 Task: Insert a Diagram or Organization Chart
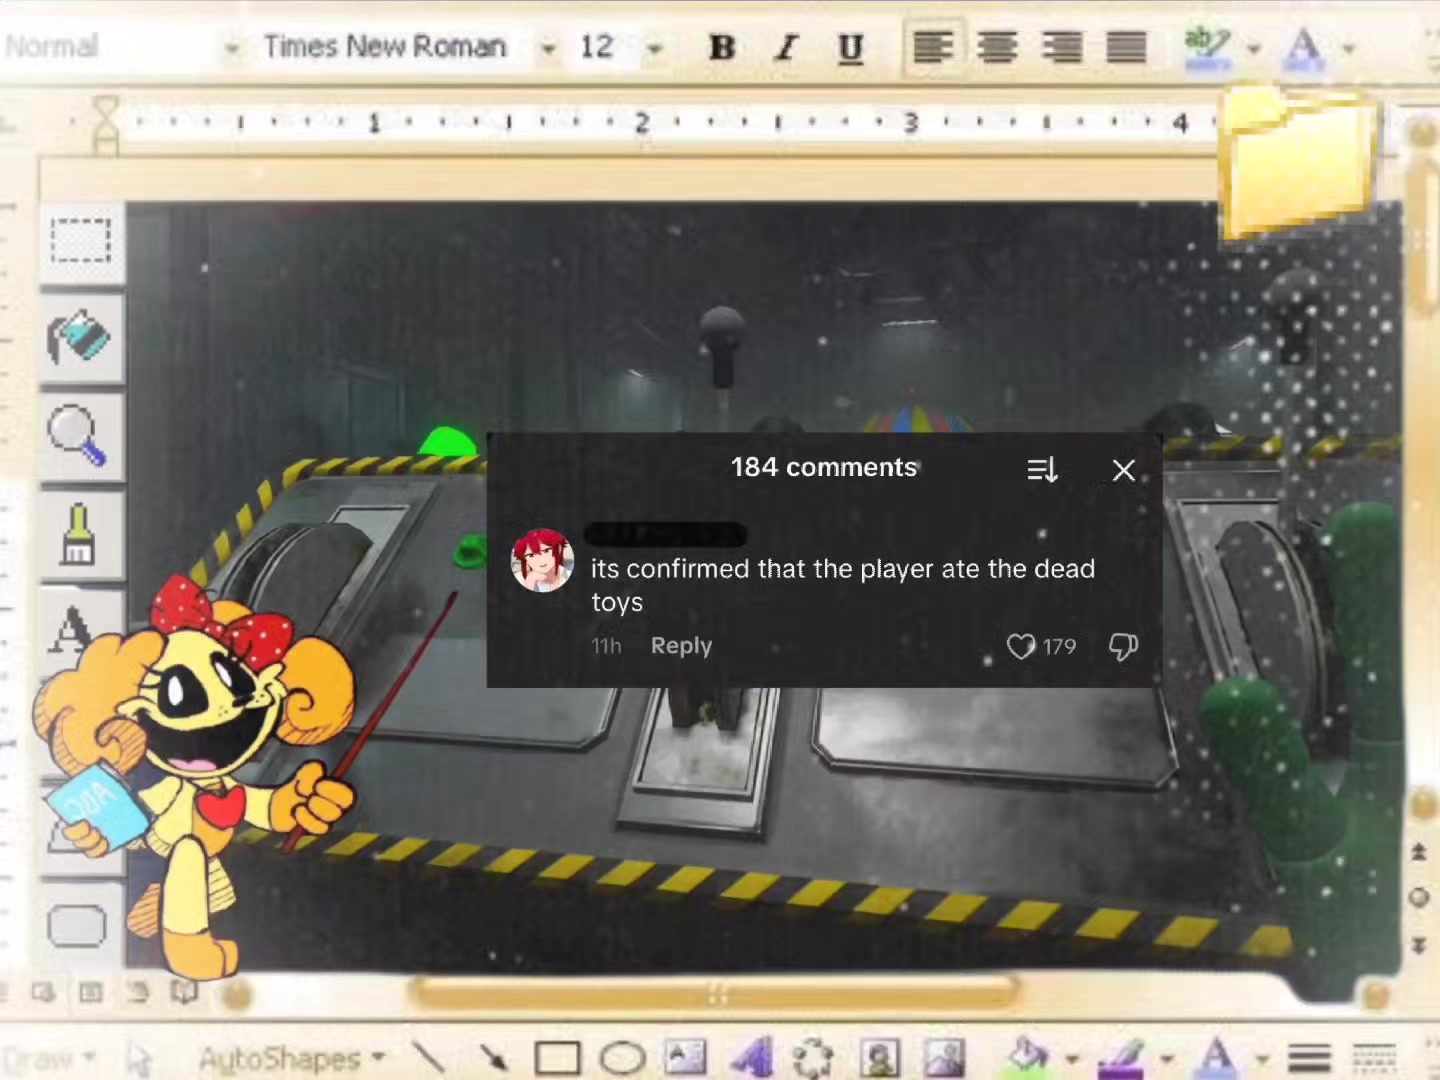[814, 1058]
